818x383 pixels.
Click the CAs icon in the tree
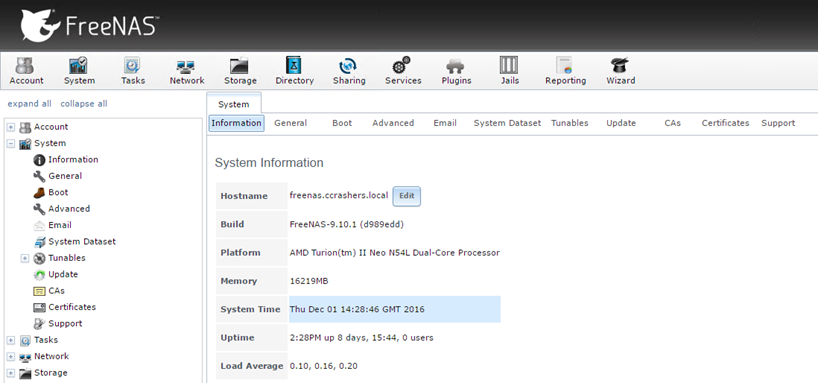pos(39,291)
